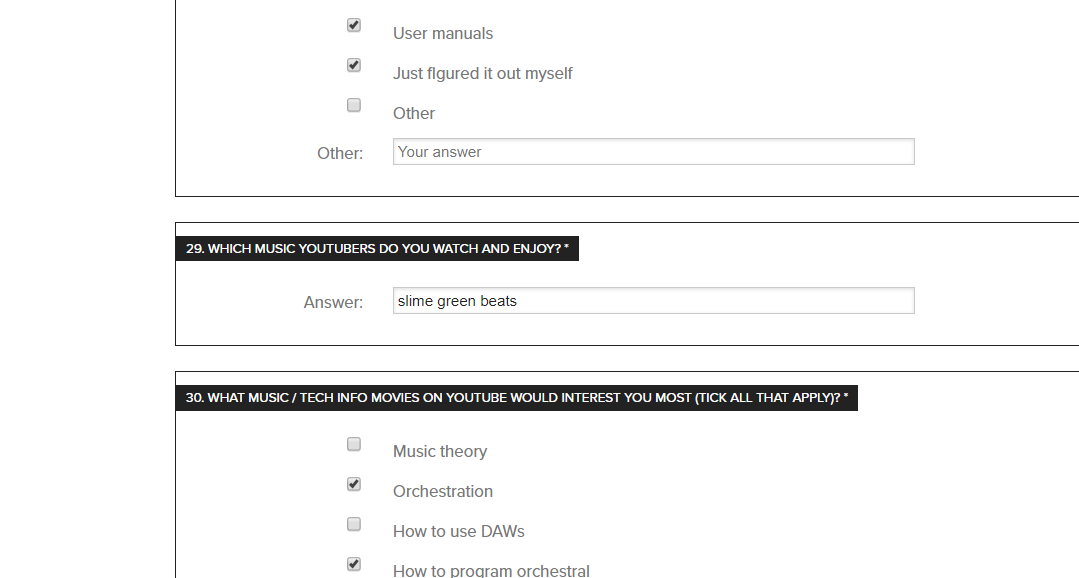Click the 'How to program orchestral' label

(490, 571)
